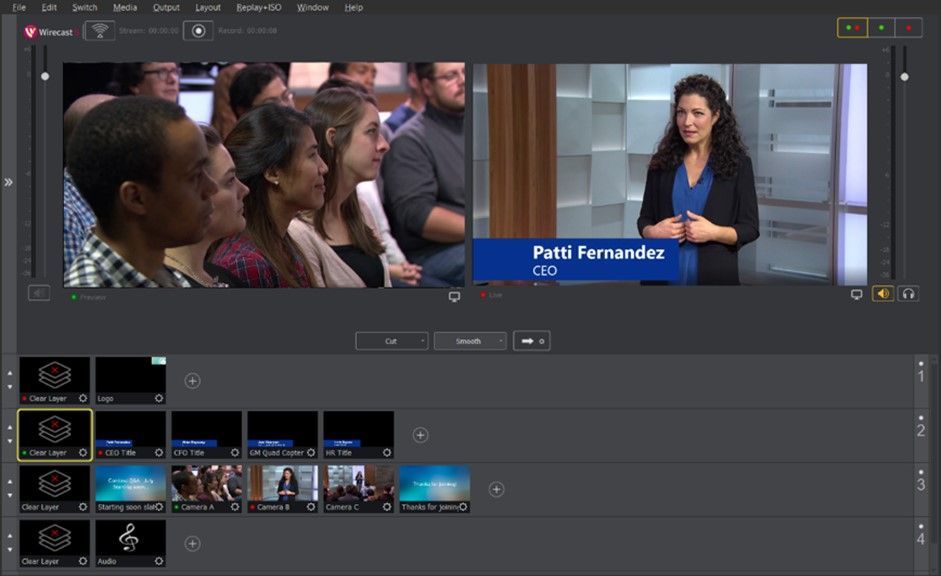941x576 pixels.
Task: Click the monitor icon under the Preview window
Action: click(454, 295)
